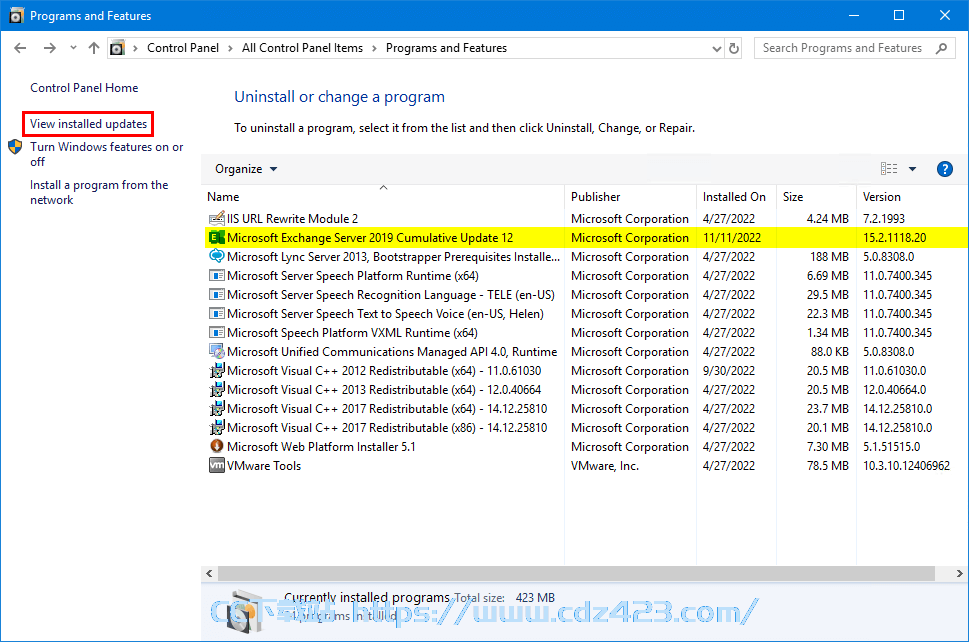
Task: Click the Visual C++ 2017 x86 icon
Action: [x=217, y=427]
